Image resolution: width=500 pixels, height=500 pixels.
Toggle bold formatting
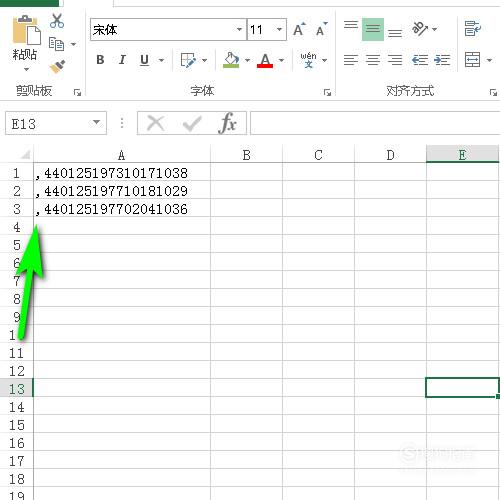click(100, 60)
